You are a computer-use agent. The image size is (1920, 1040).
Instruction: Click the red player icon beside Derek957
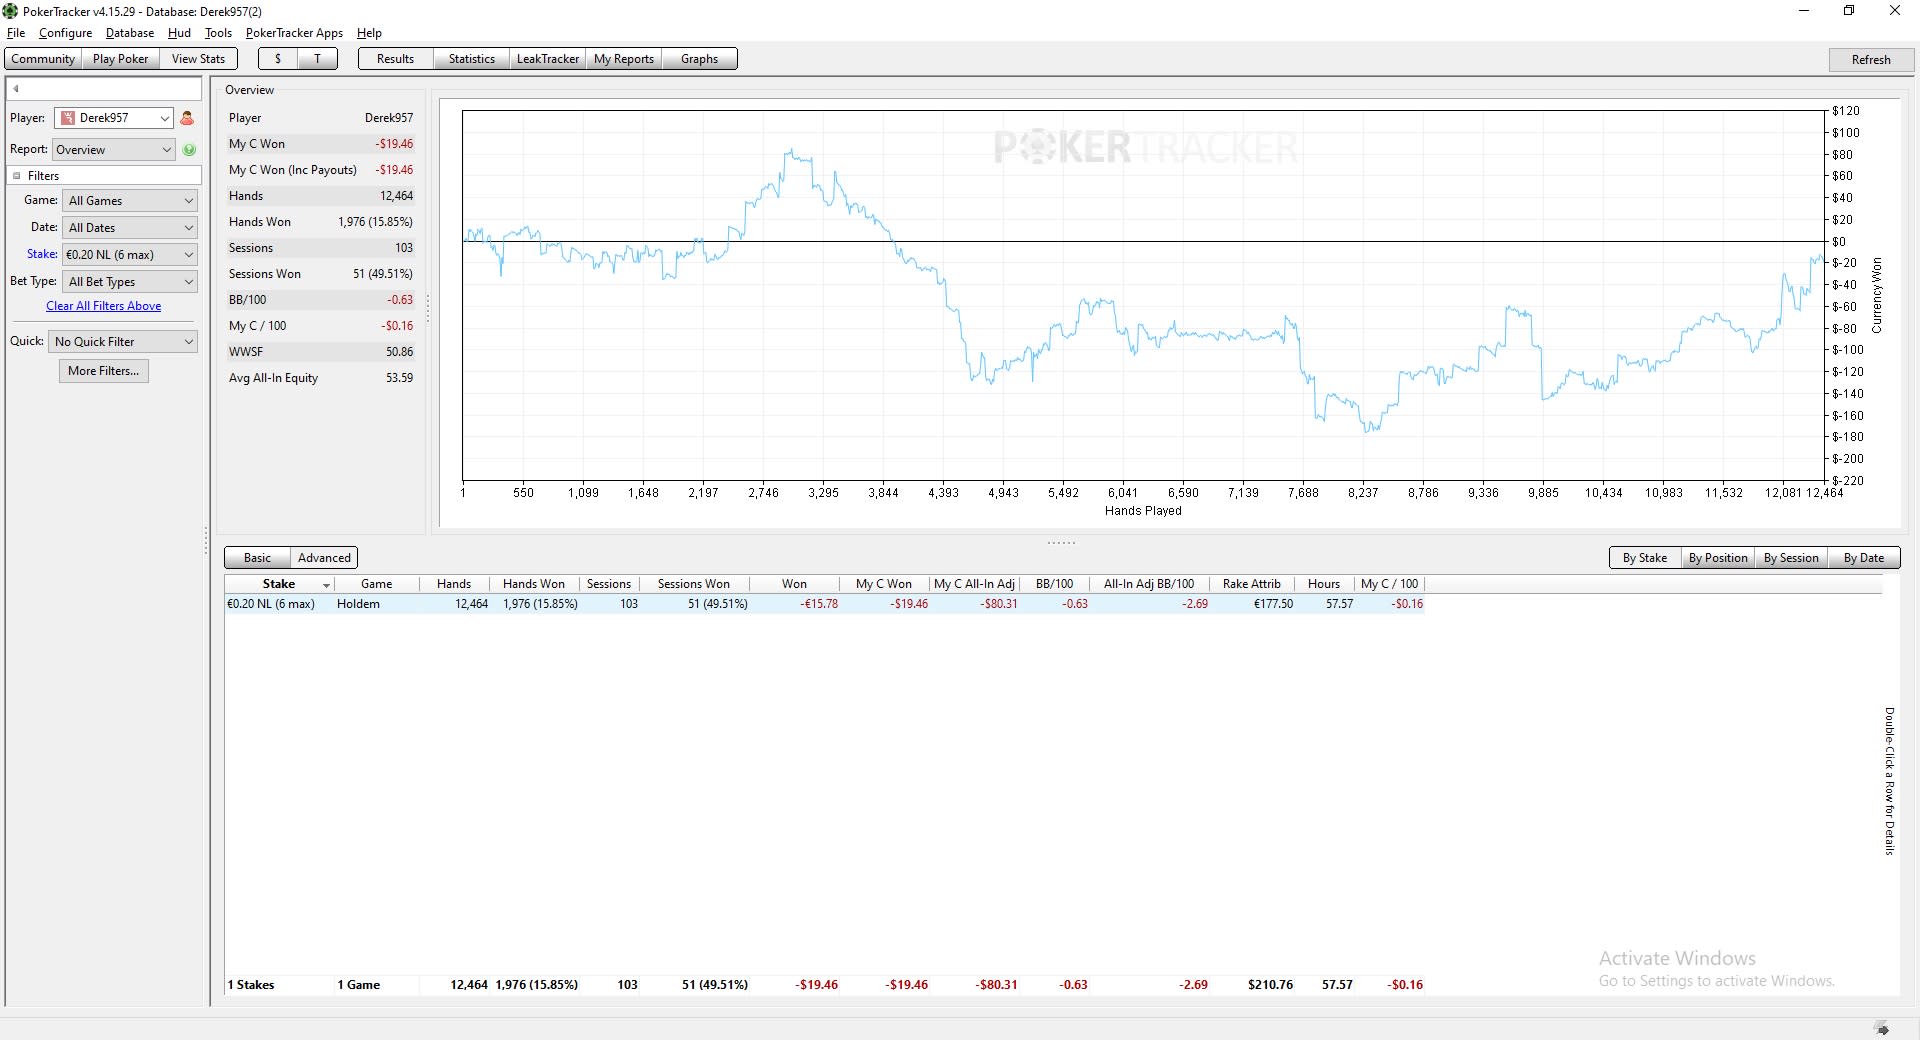tap(187, 118)
